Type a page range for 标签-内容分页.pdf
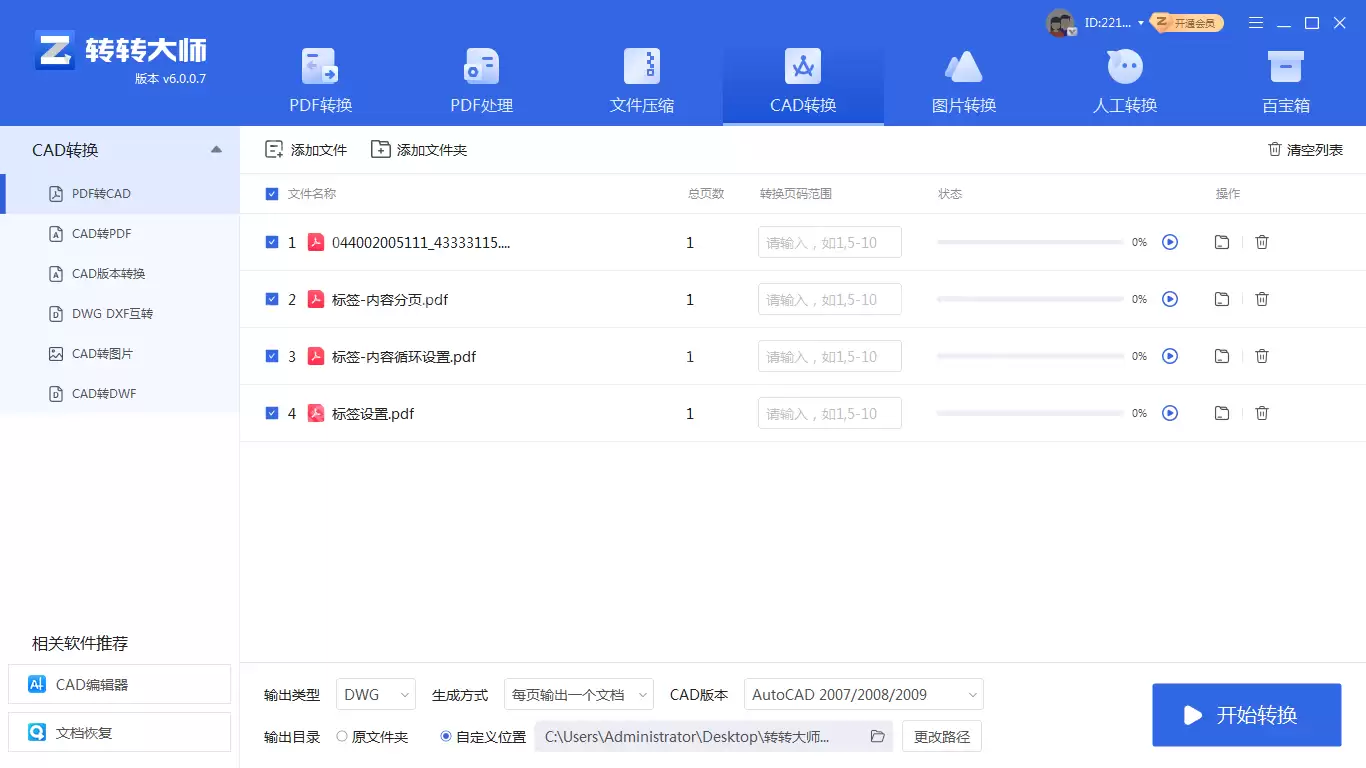1366x768 pixels. (829, 298)
